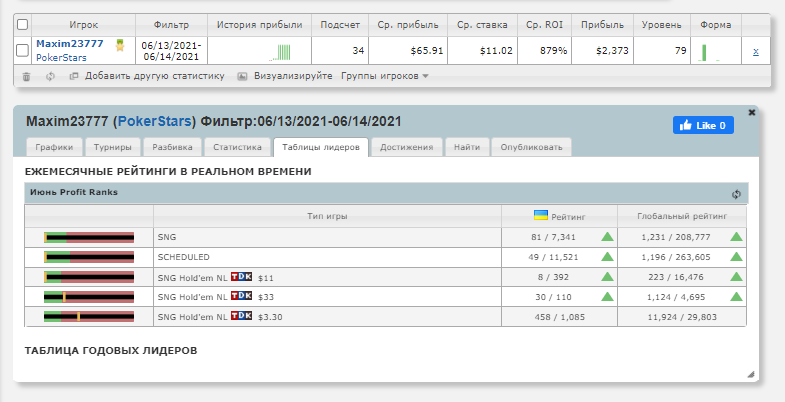Screen dimensions: 785x402
Task: Click the $33 row rank progress bar
Action: coord(89,297)
